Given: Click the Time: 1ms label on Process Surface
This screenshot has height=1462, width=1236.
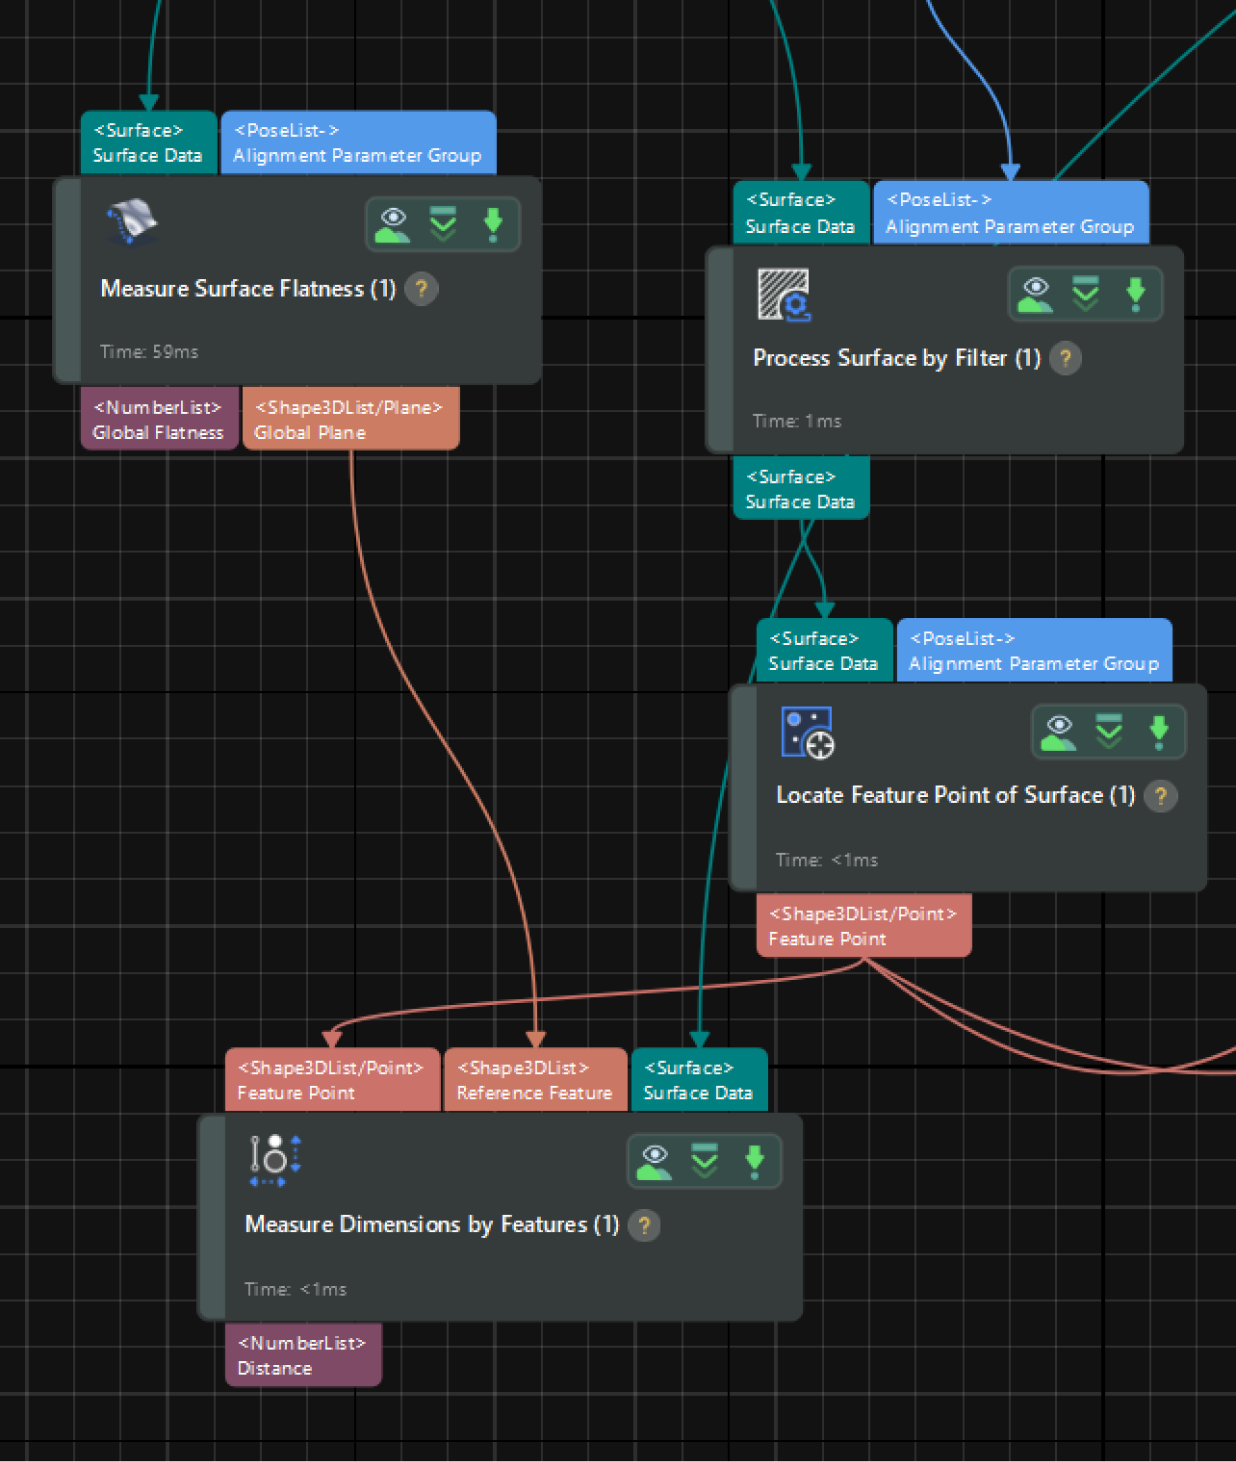Looking at the screenshot, I should [797, 421].
